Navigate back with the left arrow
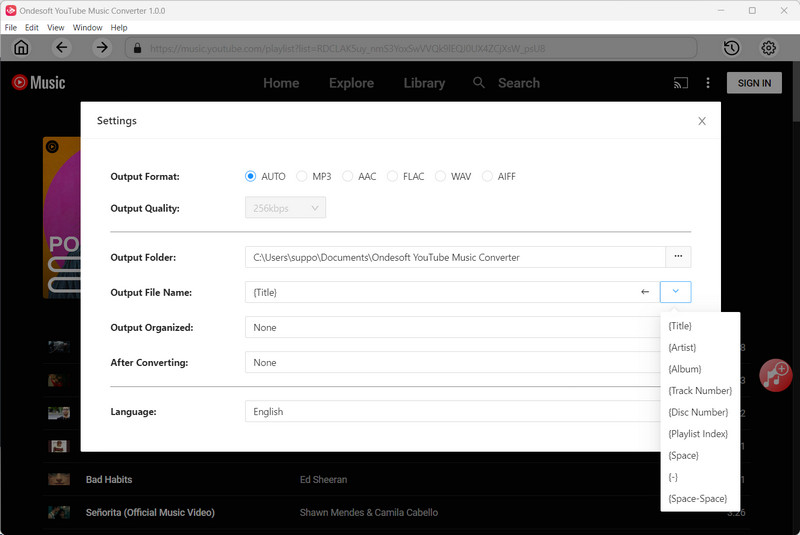The height and width of the screenshot is (535, 800). coord(62,48)
